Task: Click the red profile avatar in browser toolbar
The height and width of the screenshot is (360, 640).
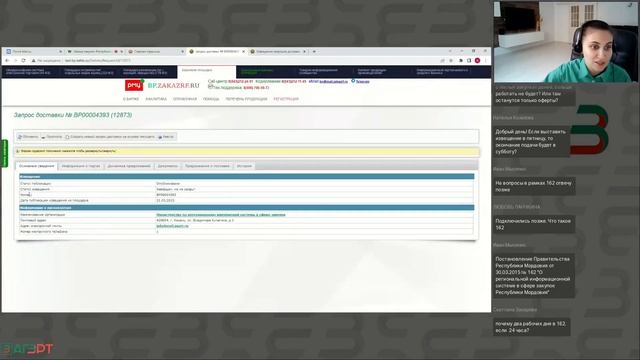Action: pos(477,60)
